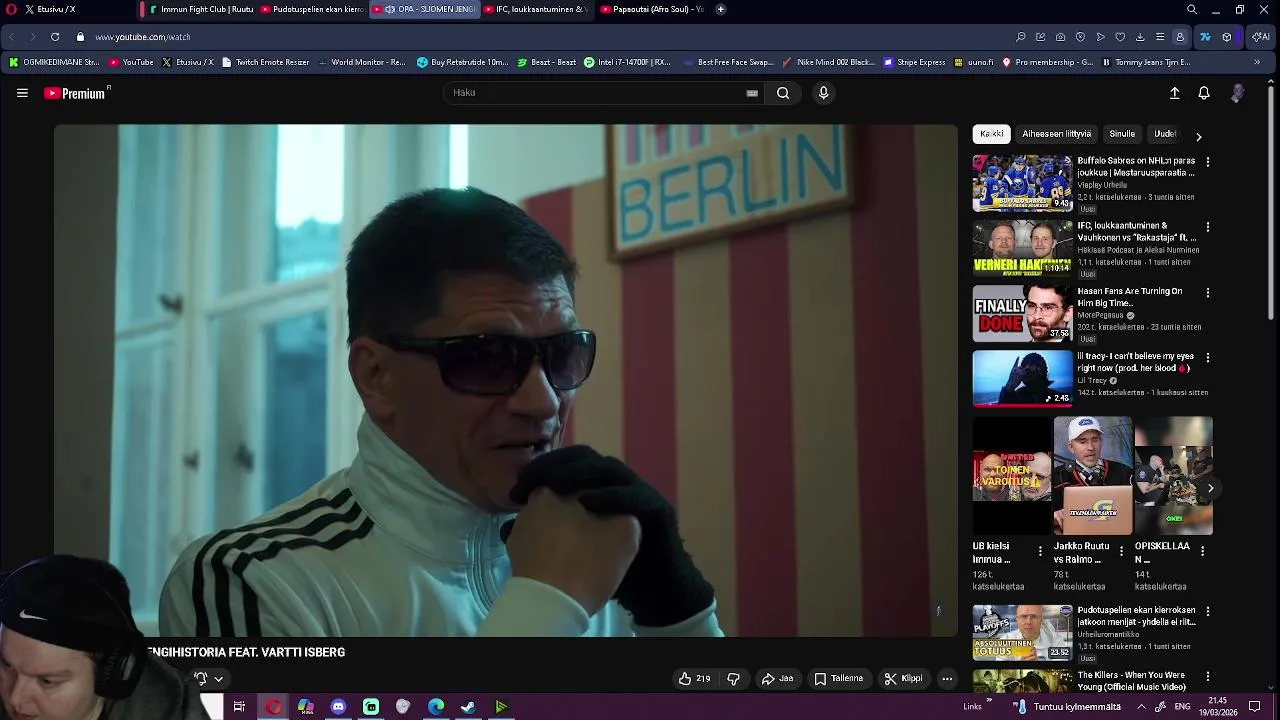Screen dimensions: 1280x720
Task: Like the video with the thumbs-up button
Action: tap(694, 678)
